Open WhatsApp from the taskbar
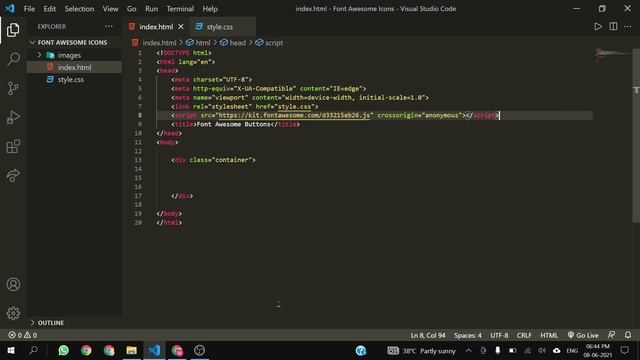This screenshot has width=640, height=360. (63, 350)
